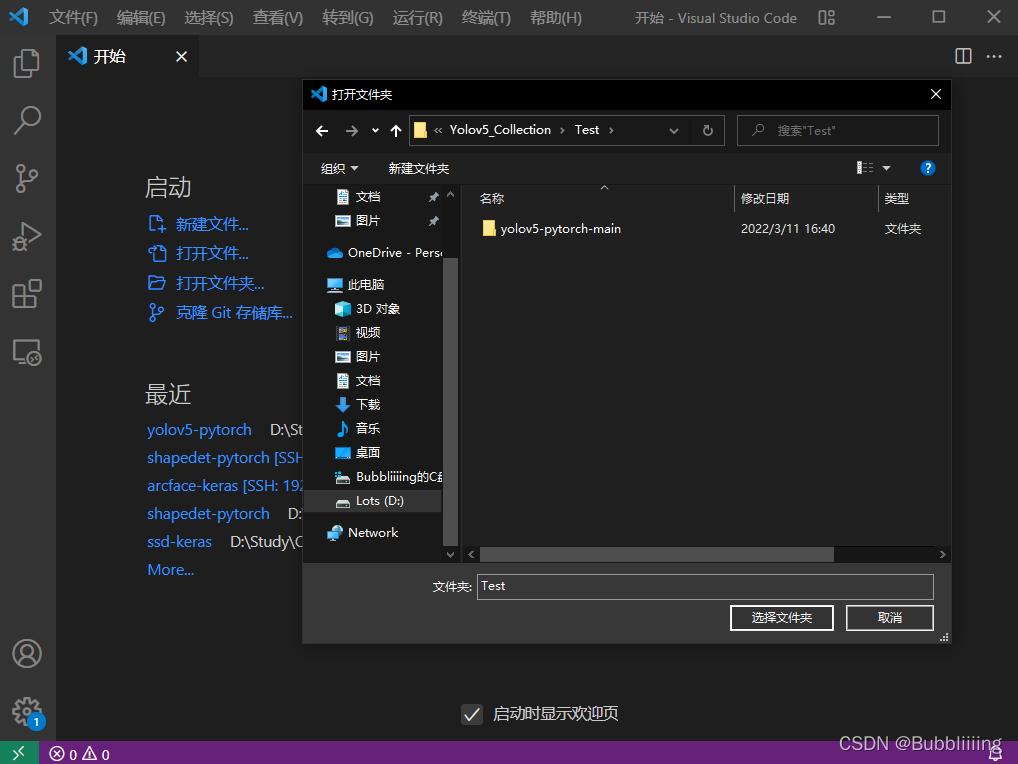Open the 终端(T) menu
Screen dimensions: 1018x764
pos(486,18)
